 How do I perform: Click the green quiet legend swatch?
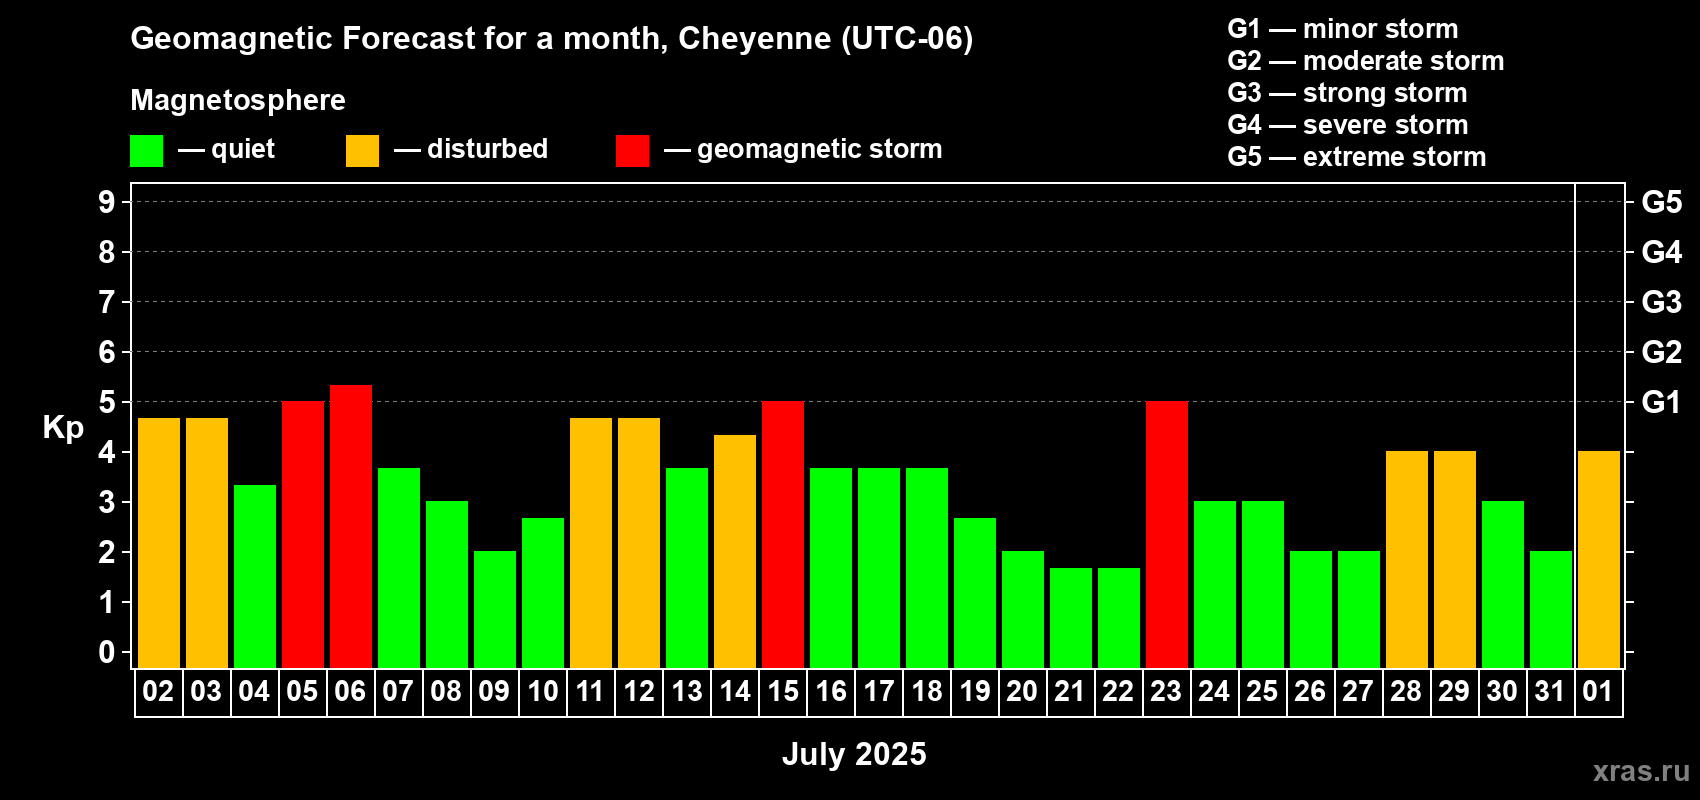pyautogui.click(x=146, y=151)
